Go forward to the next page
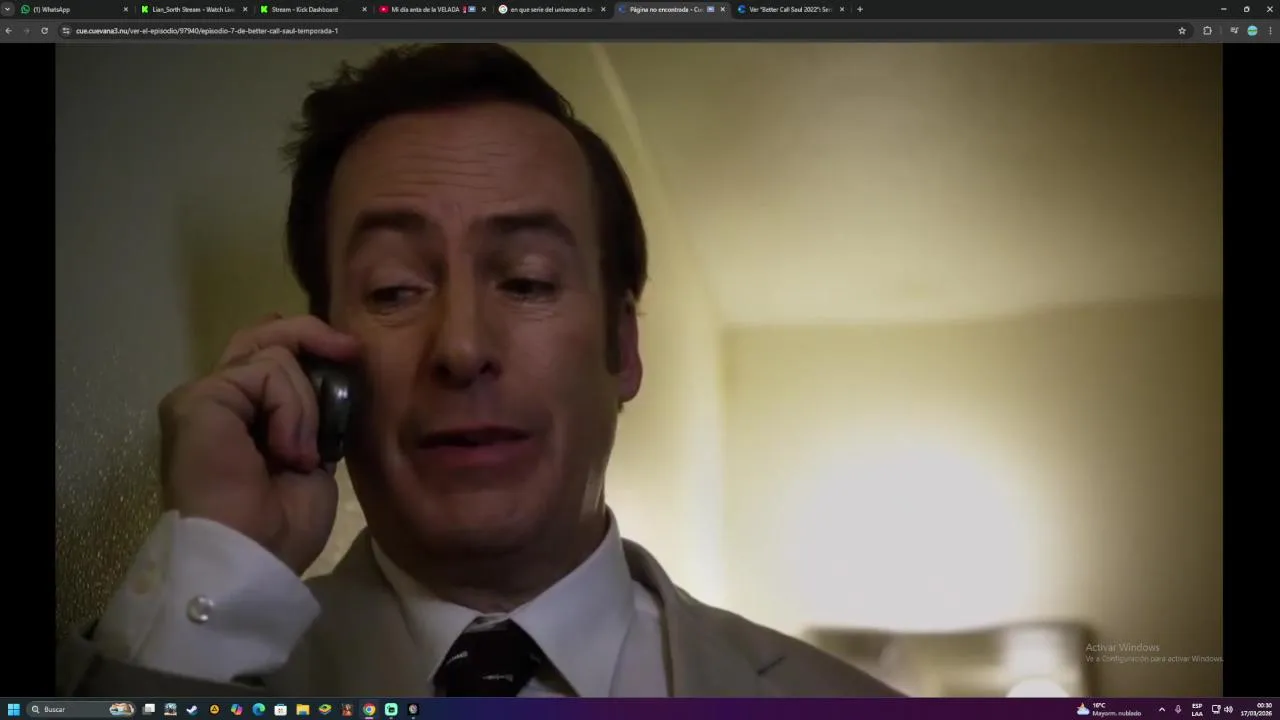Image resolution: width=1280 pixels, height=720 pixels. click(26, 31)
